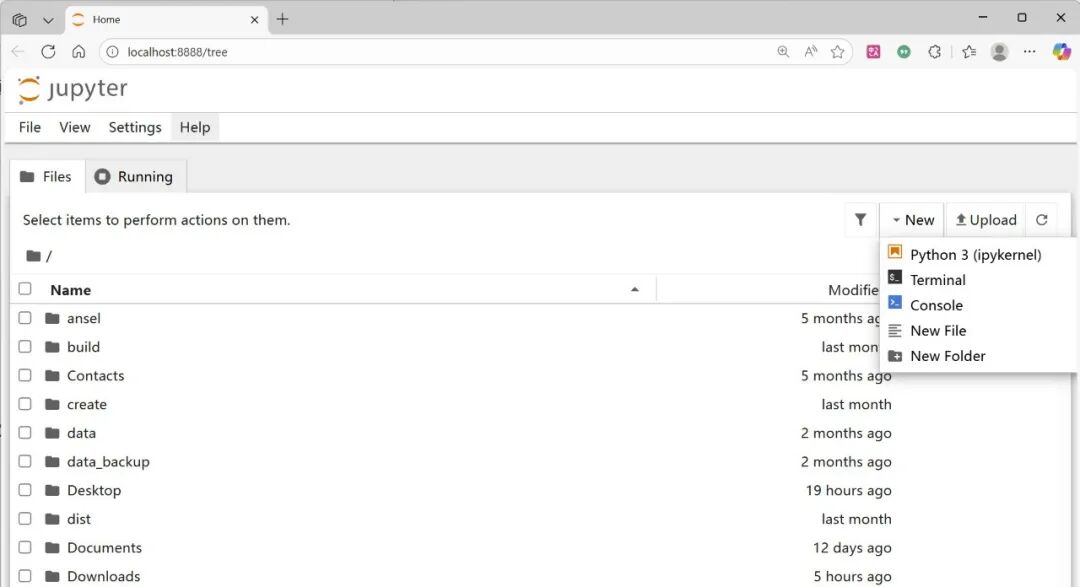Open the Settings menu

(135, 127)
